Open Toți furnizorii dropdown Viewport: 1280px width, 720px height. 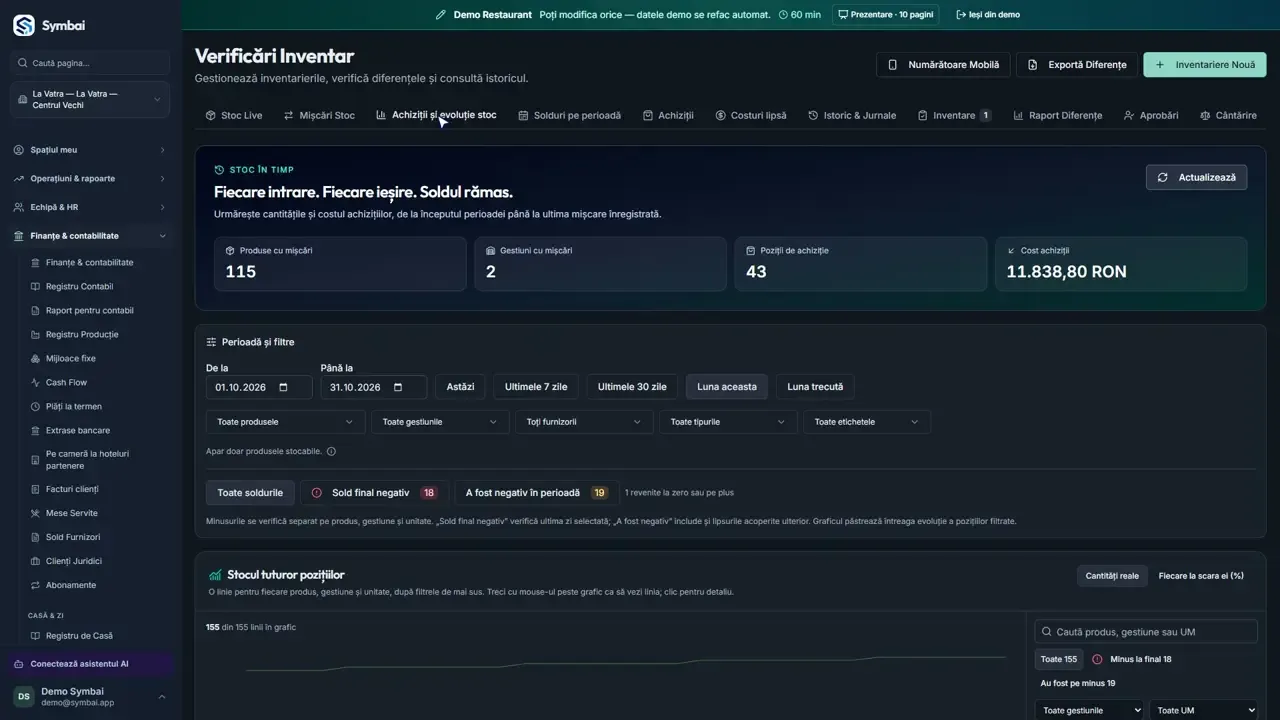pyautogui.click(x=583, y=422)
